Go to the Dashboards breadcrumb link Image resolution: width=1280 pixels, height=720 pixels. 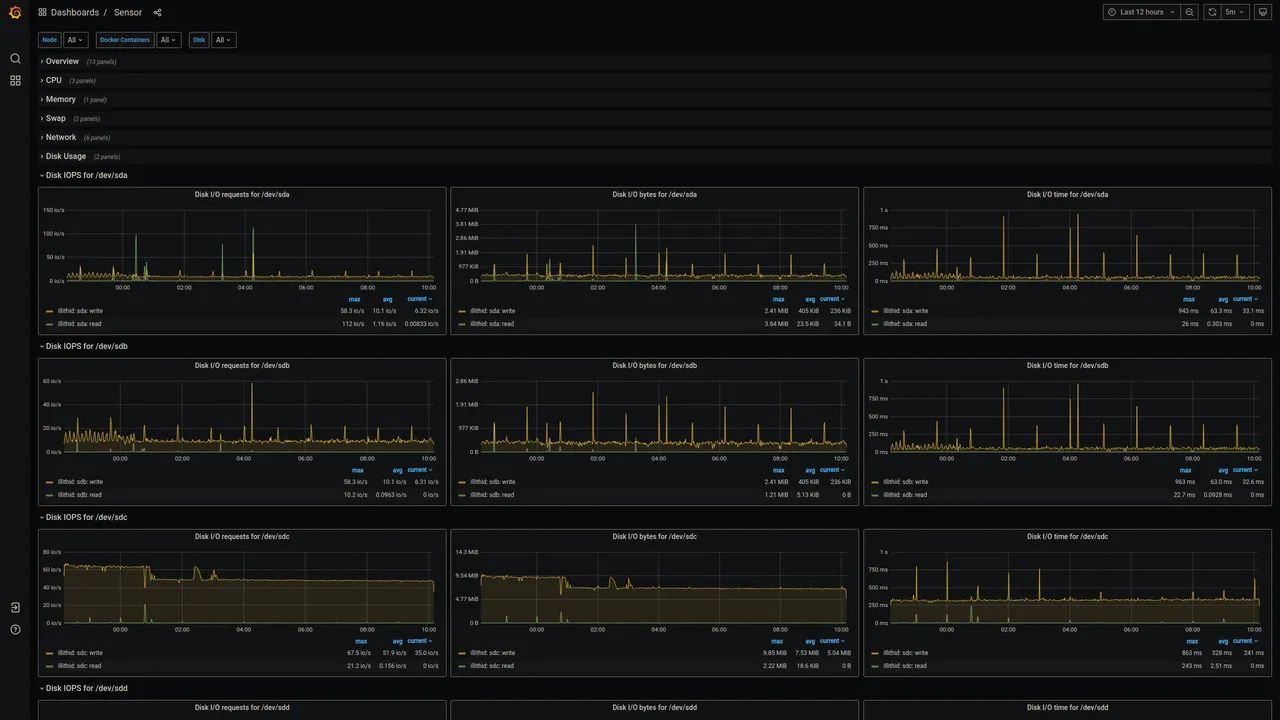tap(75, 12)
